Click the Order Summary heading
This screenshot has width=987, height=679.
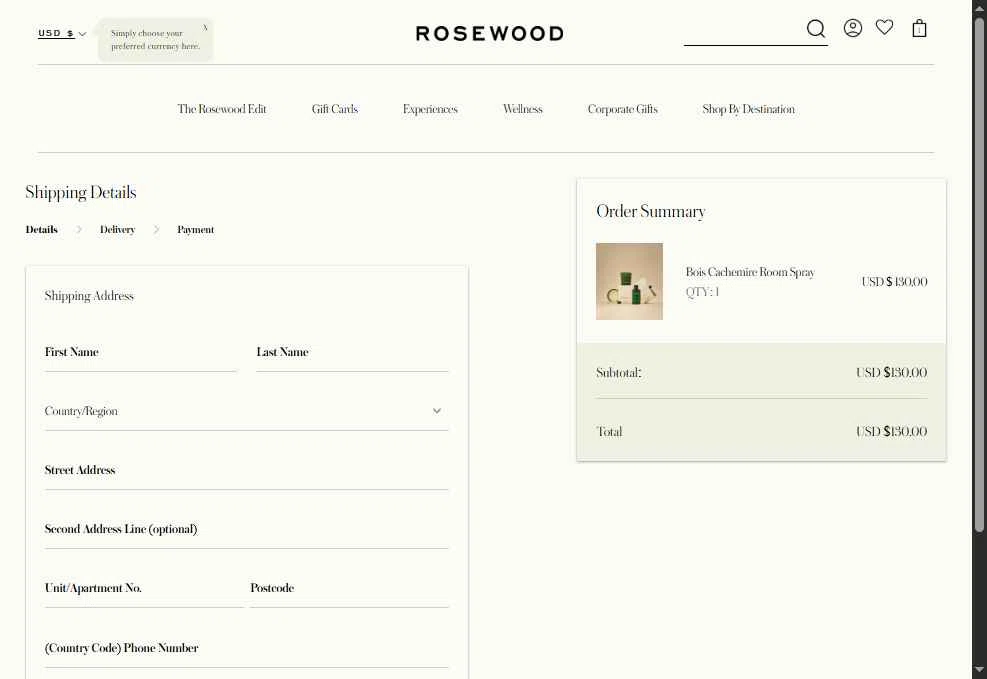coord(651,211)
